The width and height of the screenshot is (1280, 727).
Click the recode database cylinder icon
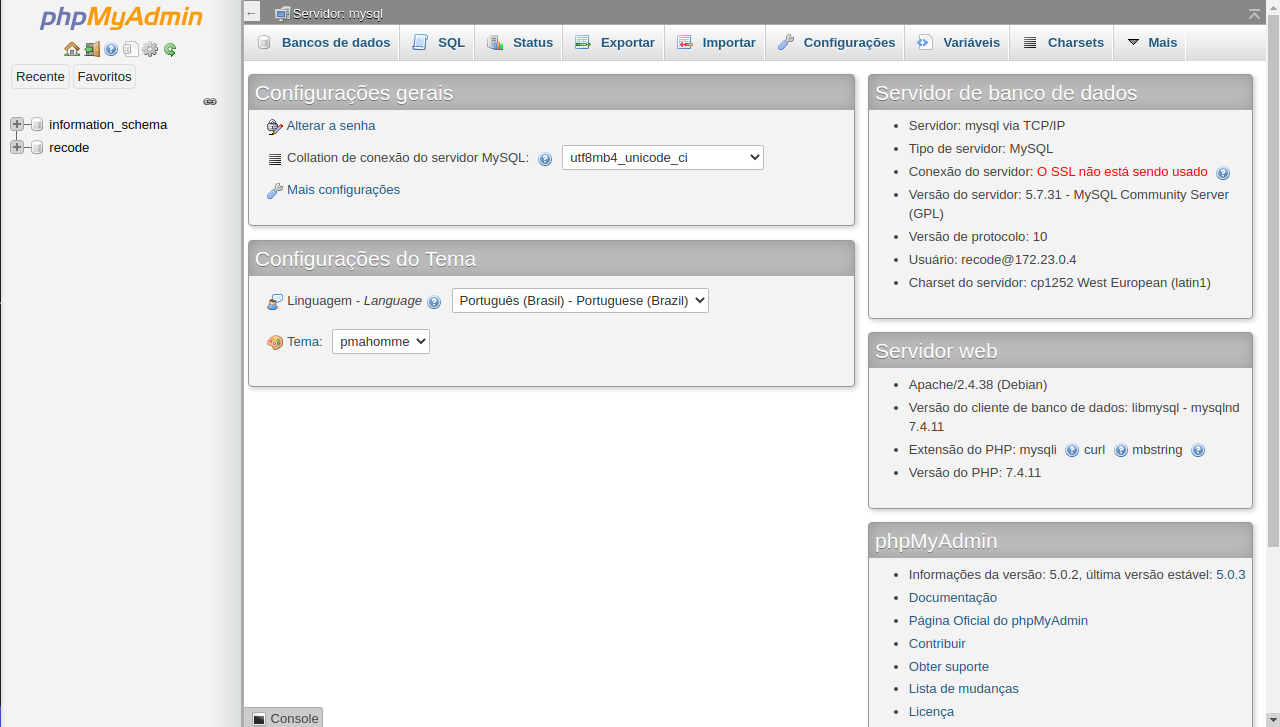(37, 148)
